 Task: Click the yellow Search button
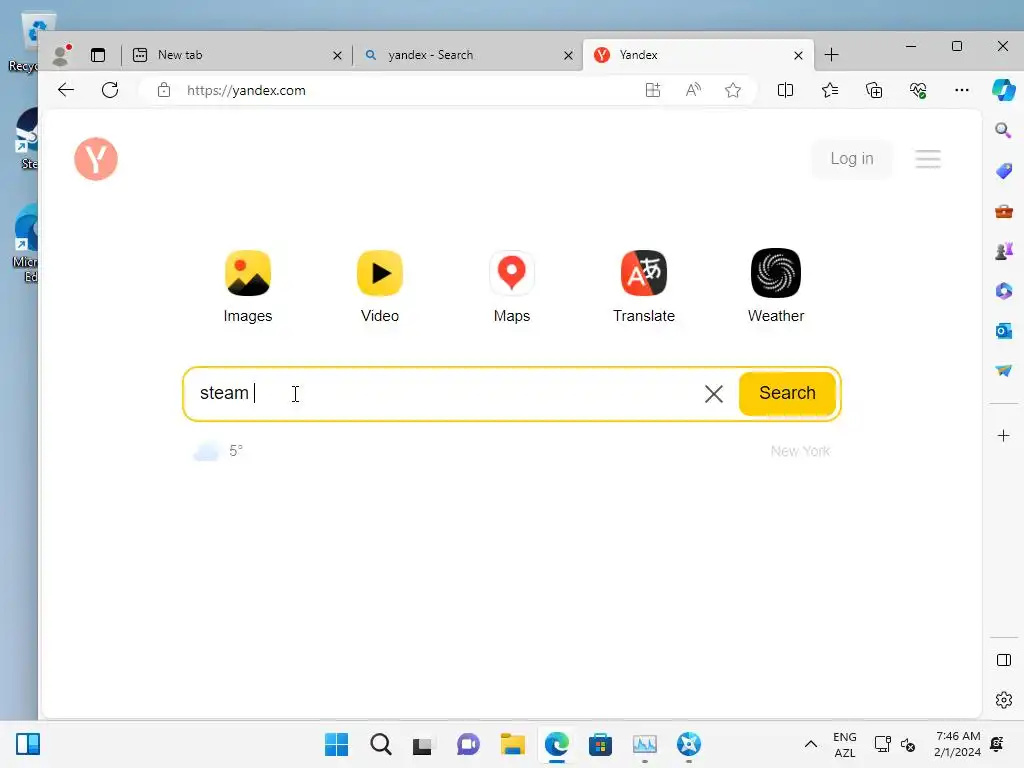click(787, 393)
